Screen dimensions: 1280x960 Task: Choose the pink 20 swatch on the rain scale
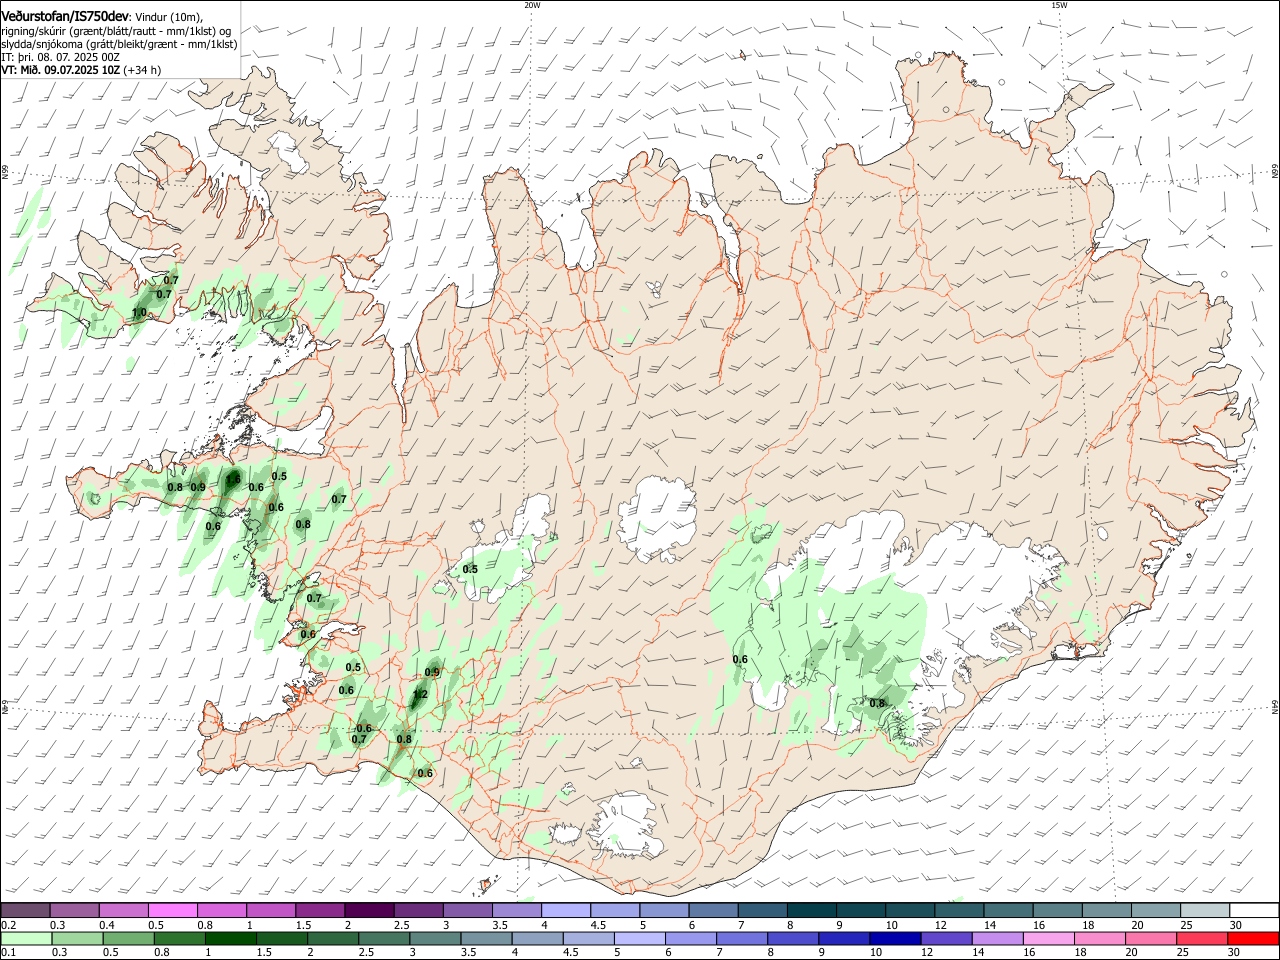click(x=1150, y=939)
